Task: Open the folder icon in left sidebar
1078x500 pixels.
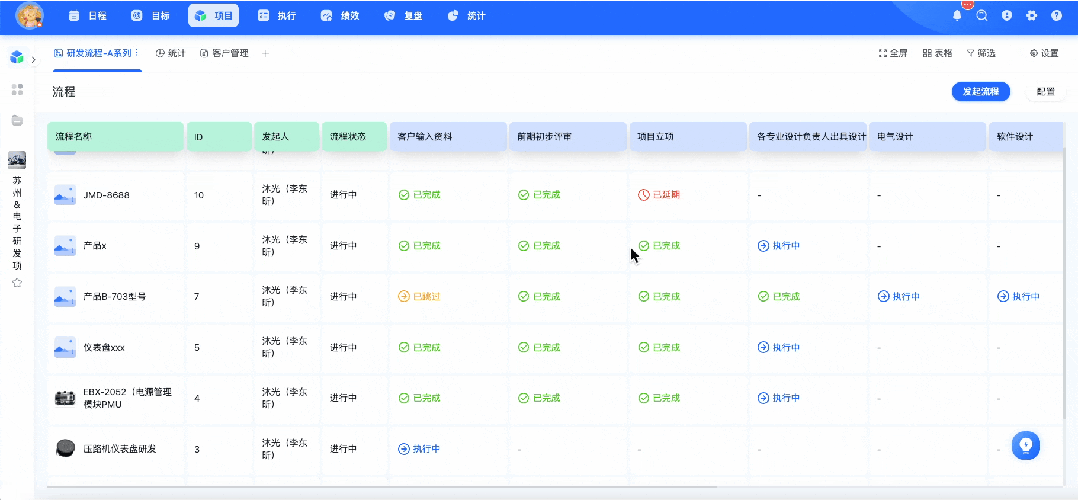Action: pos(17,120)
